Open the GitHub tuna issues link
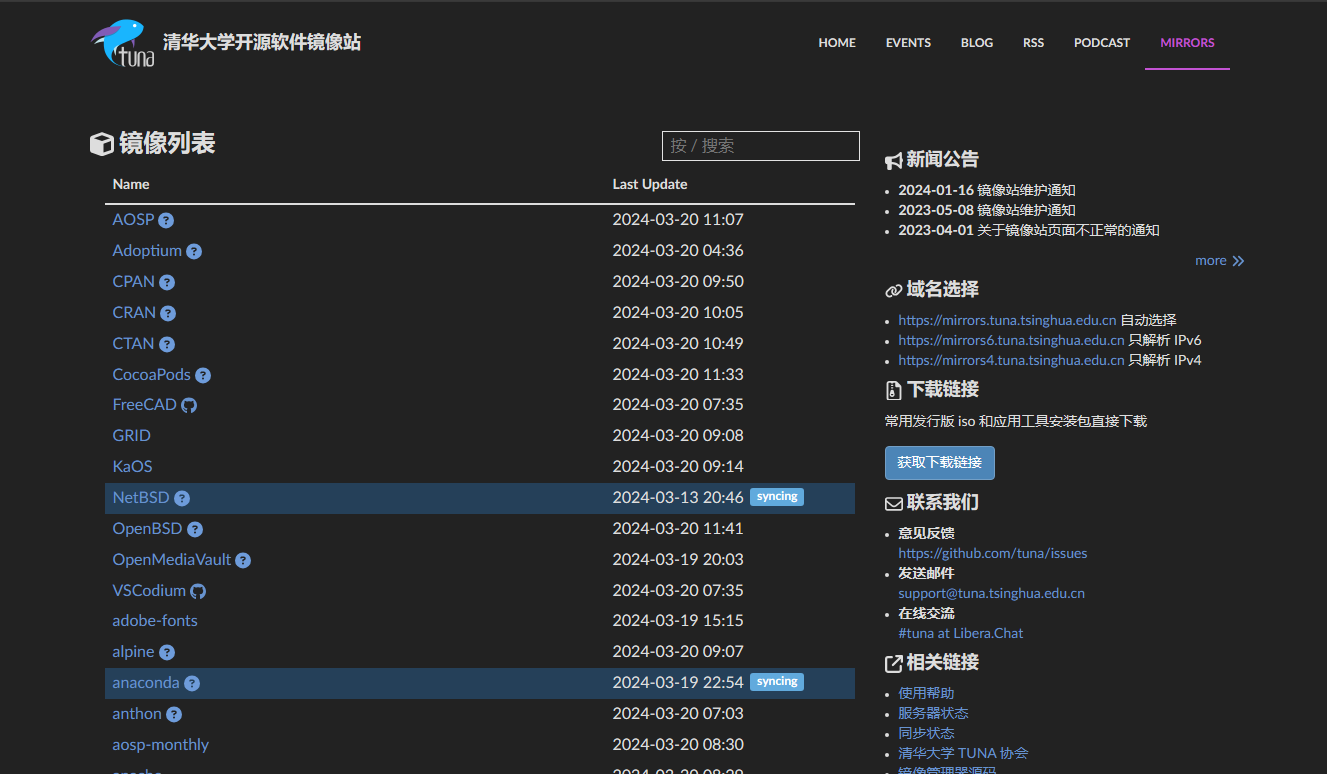Screen dimensions: 1327x774 click(992, 554)
